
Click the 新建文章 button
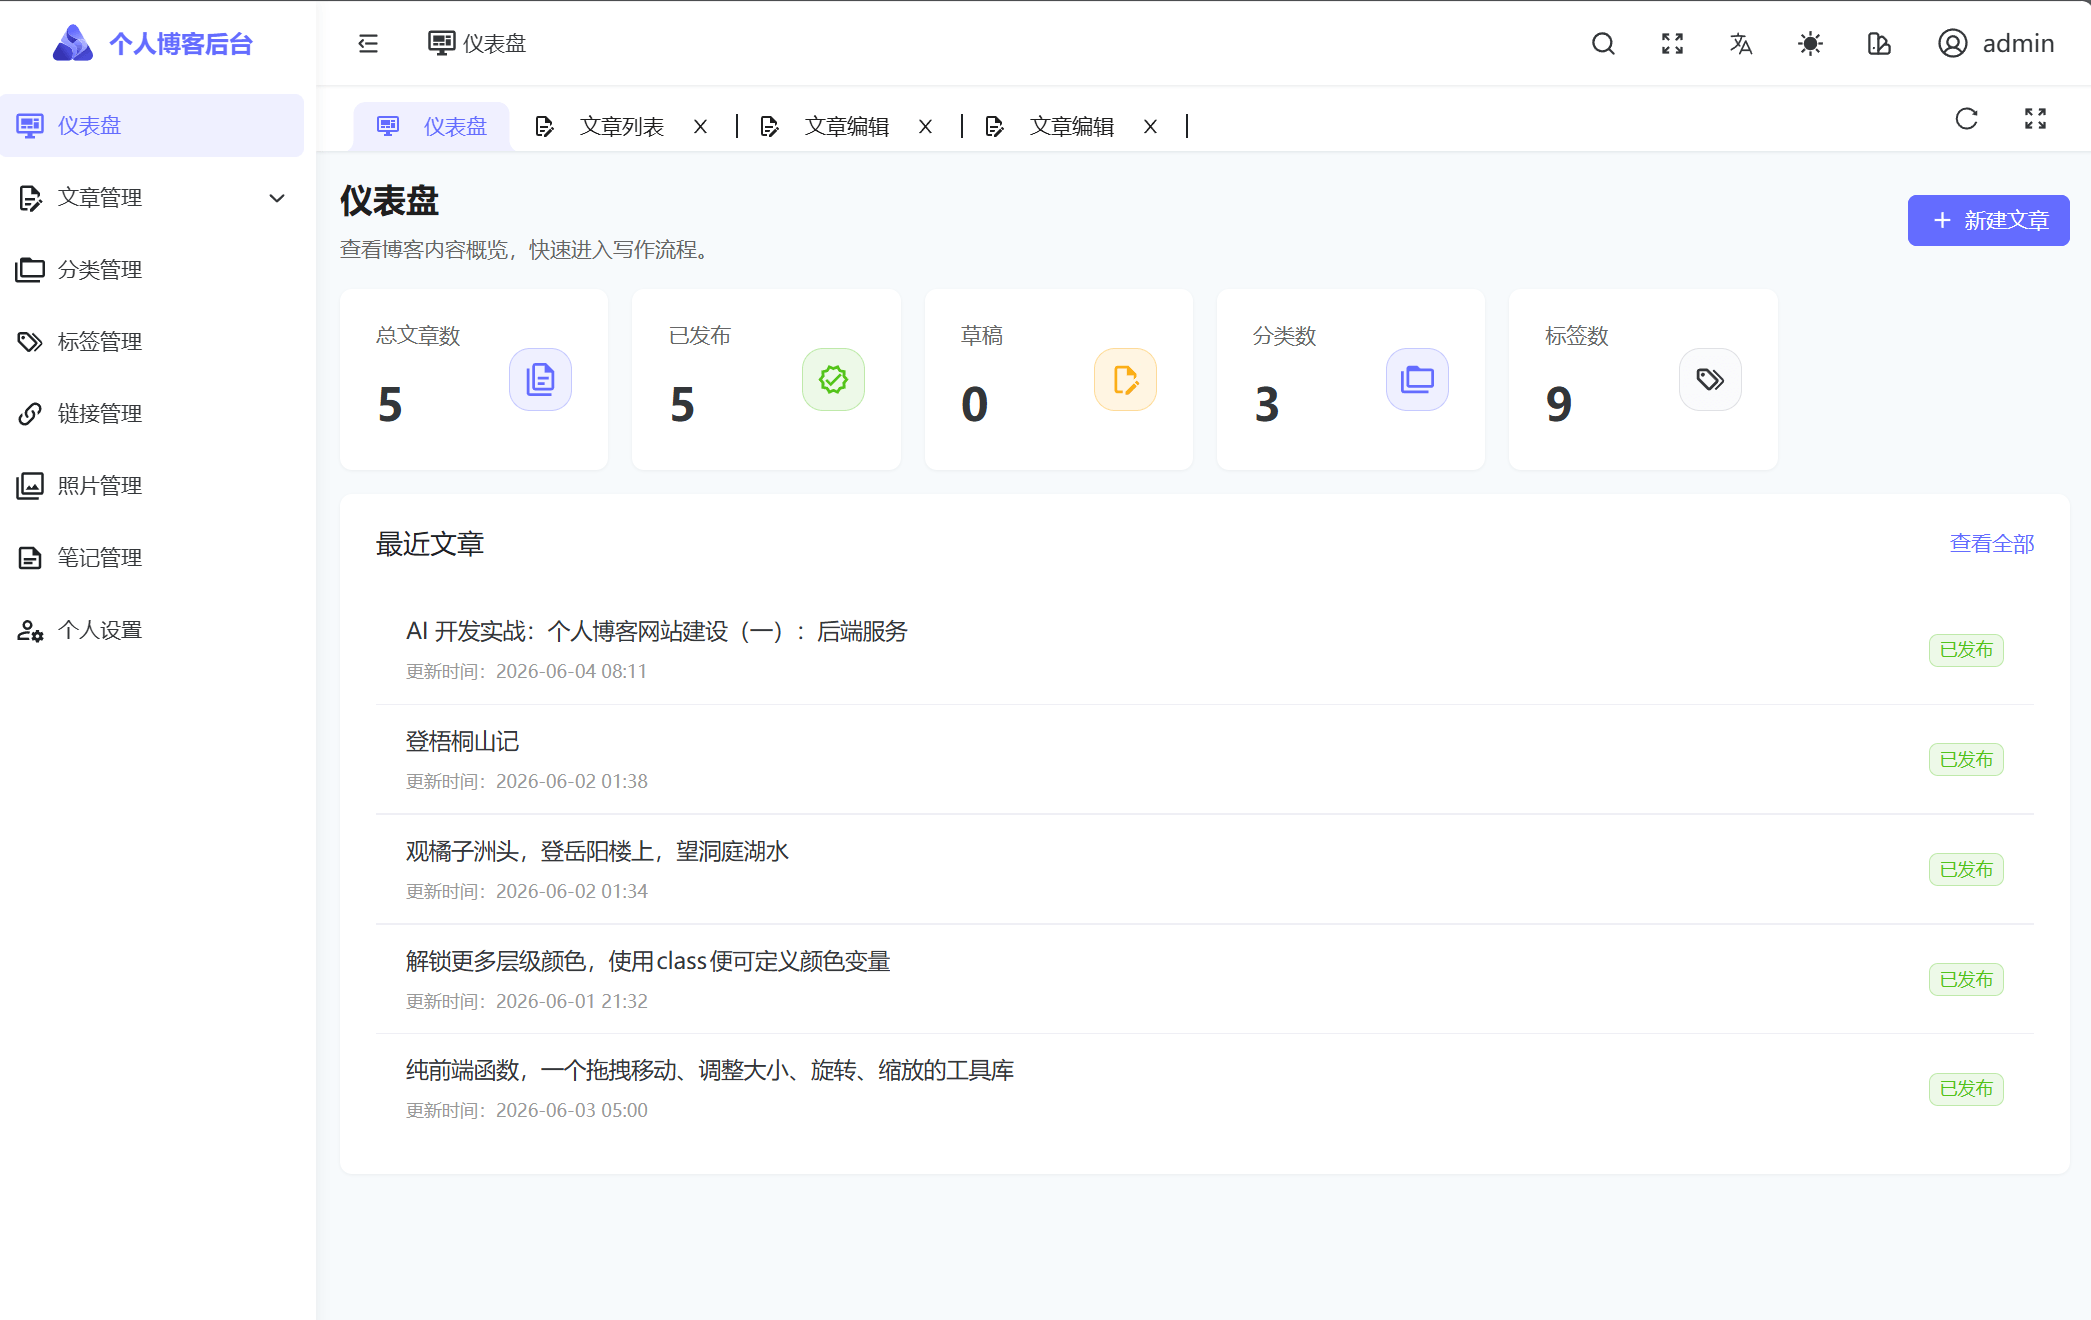pos(1988,220)
